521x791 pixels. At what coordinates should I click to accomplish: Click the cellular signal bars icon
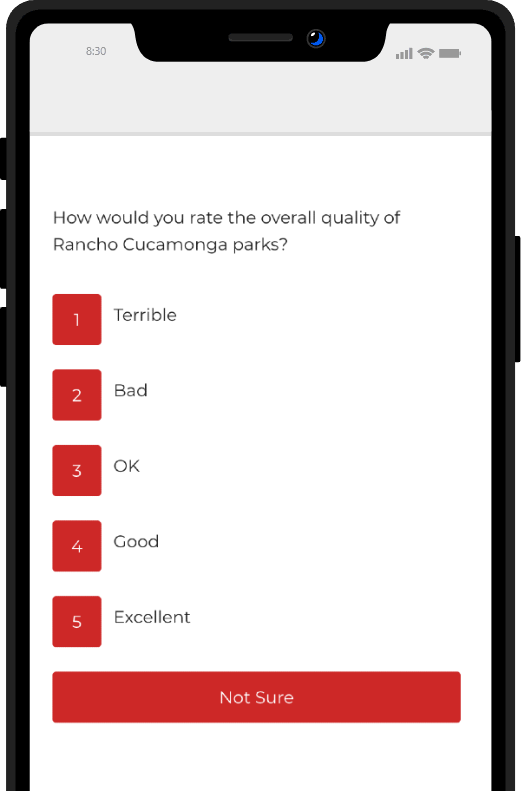coord(404,53)
